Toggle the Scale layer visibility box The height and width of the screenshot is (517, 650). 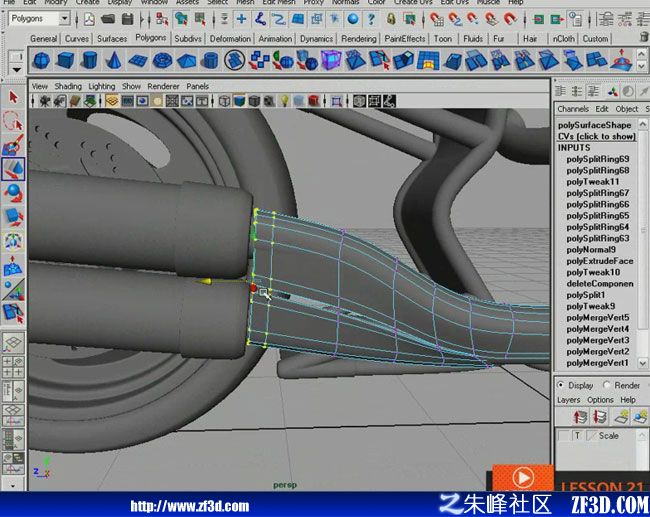563,436
